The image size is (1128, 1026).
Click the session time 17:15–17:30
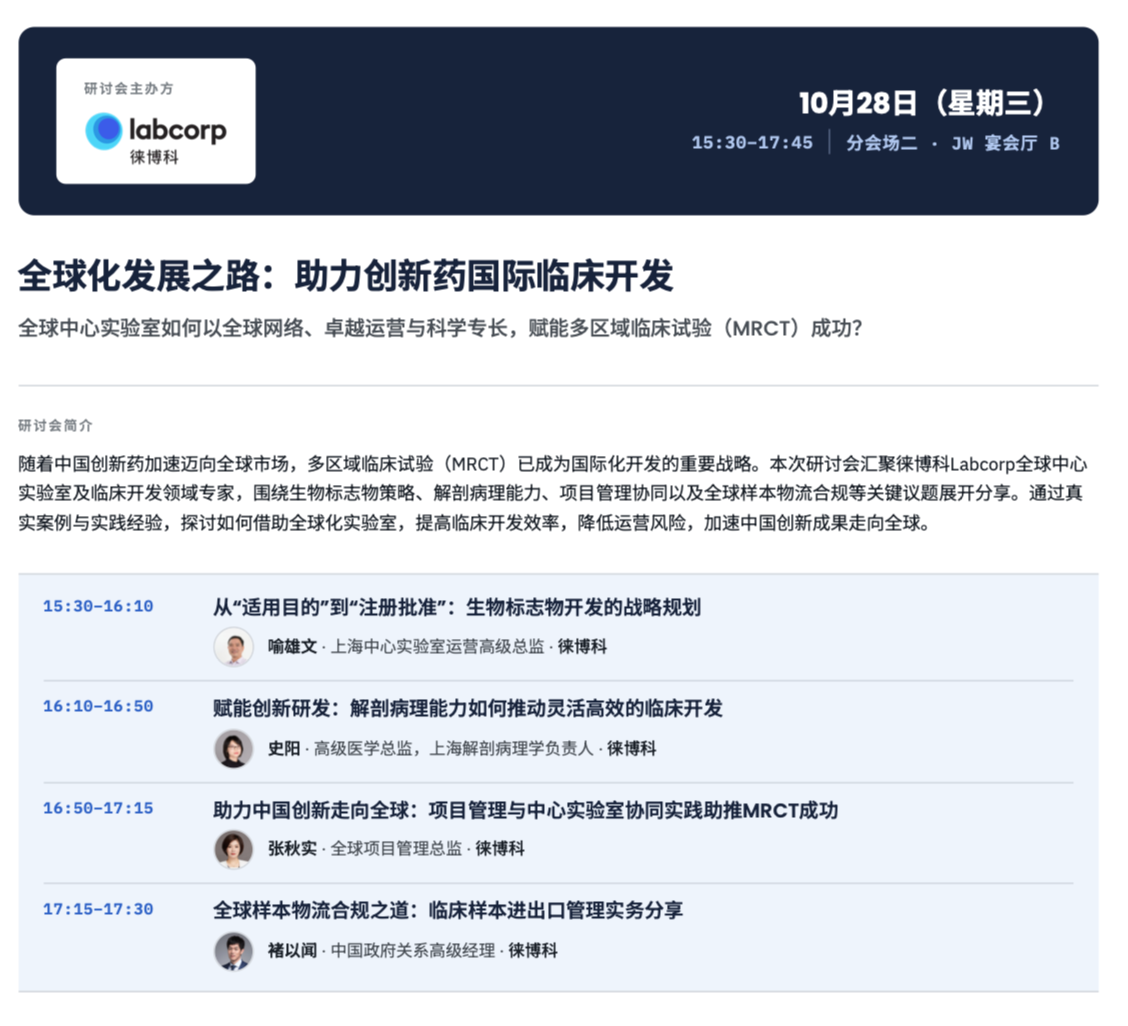pos(98,909)
